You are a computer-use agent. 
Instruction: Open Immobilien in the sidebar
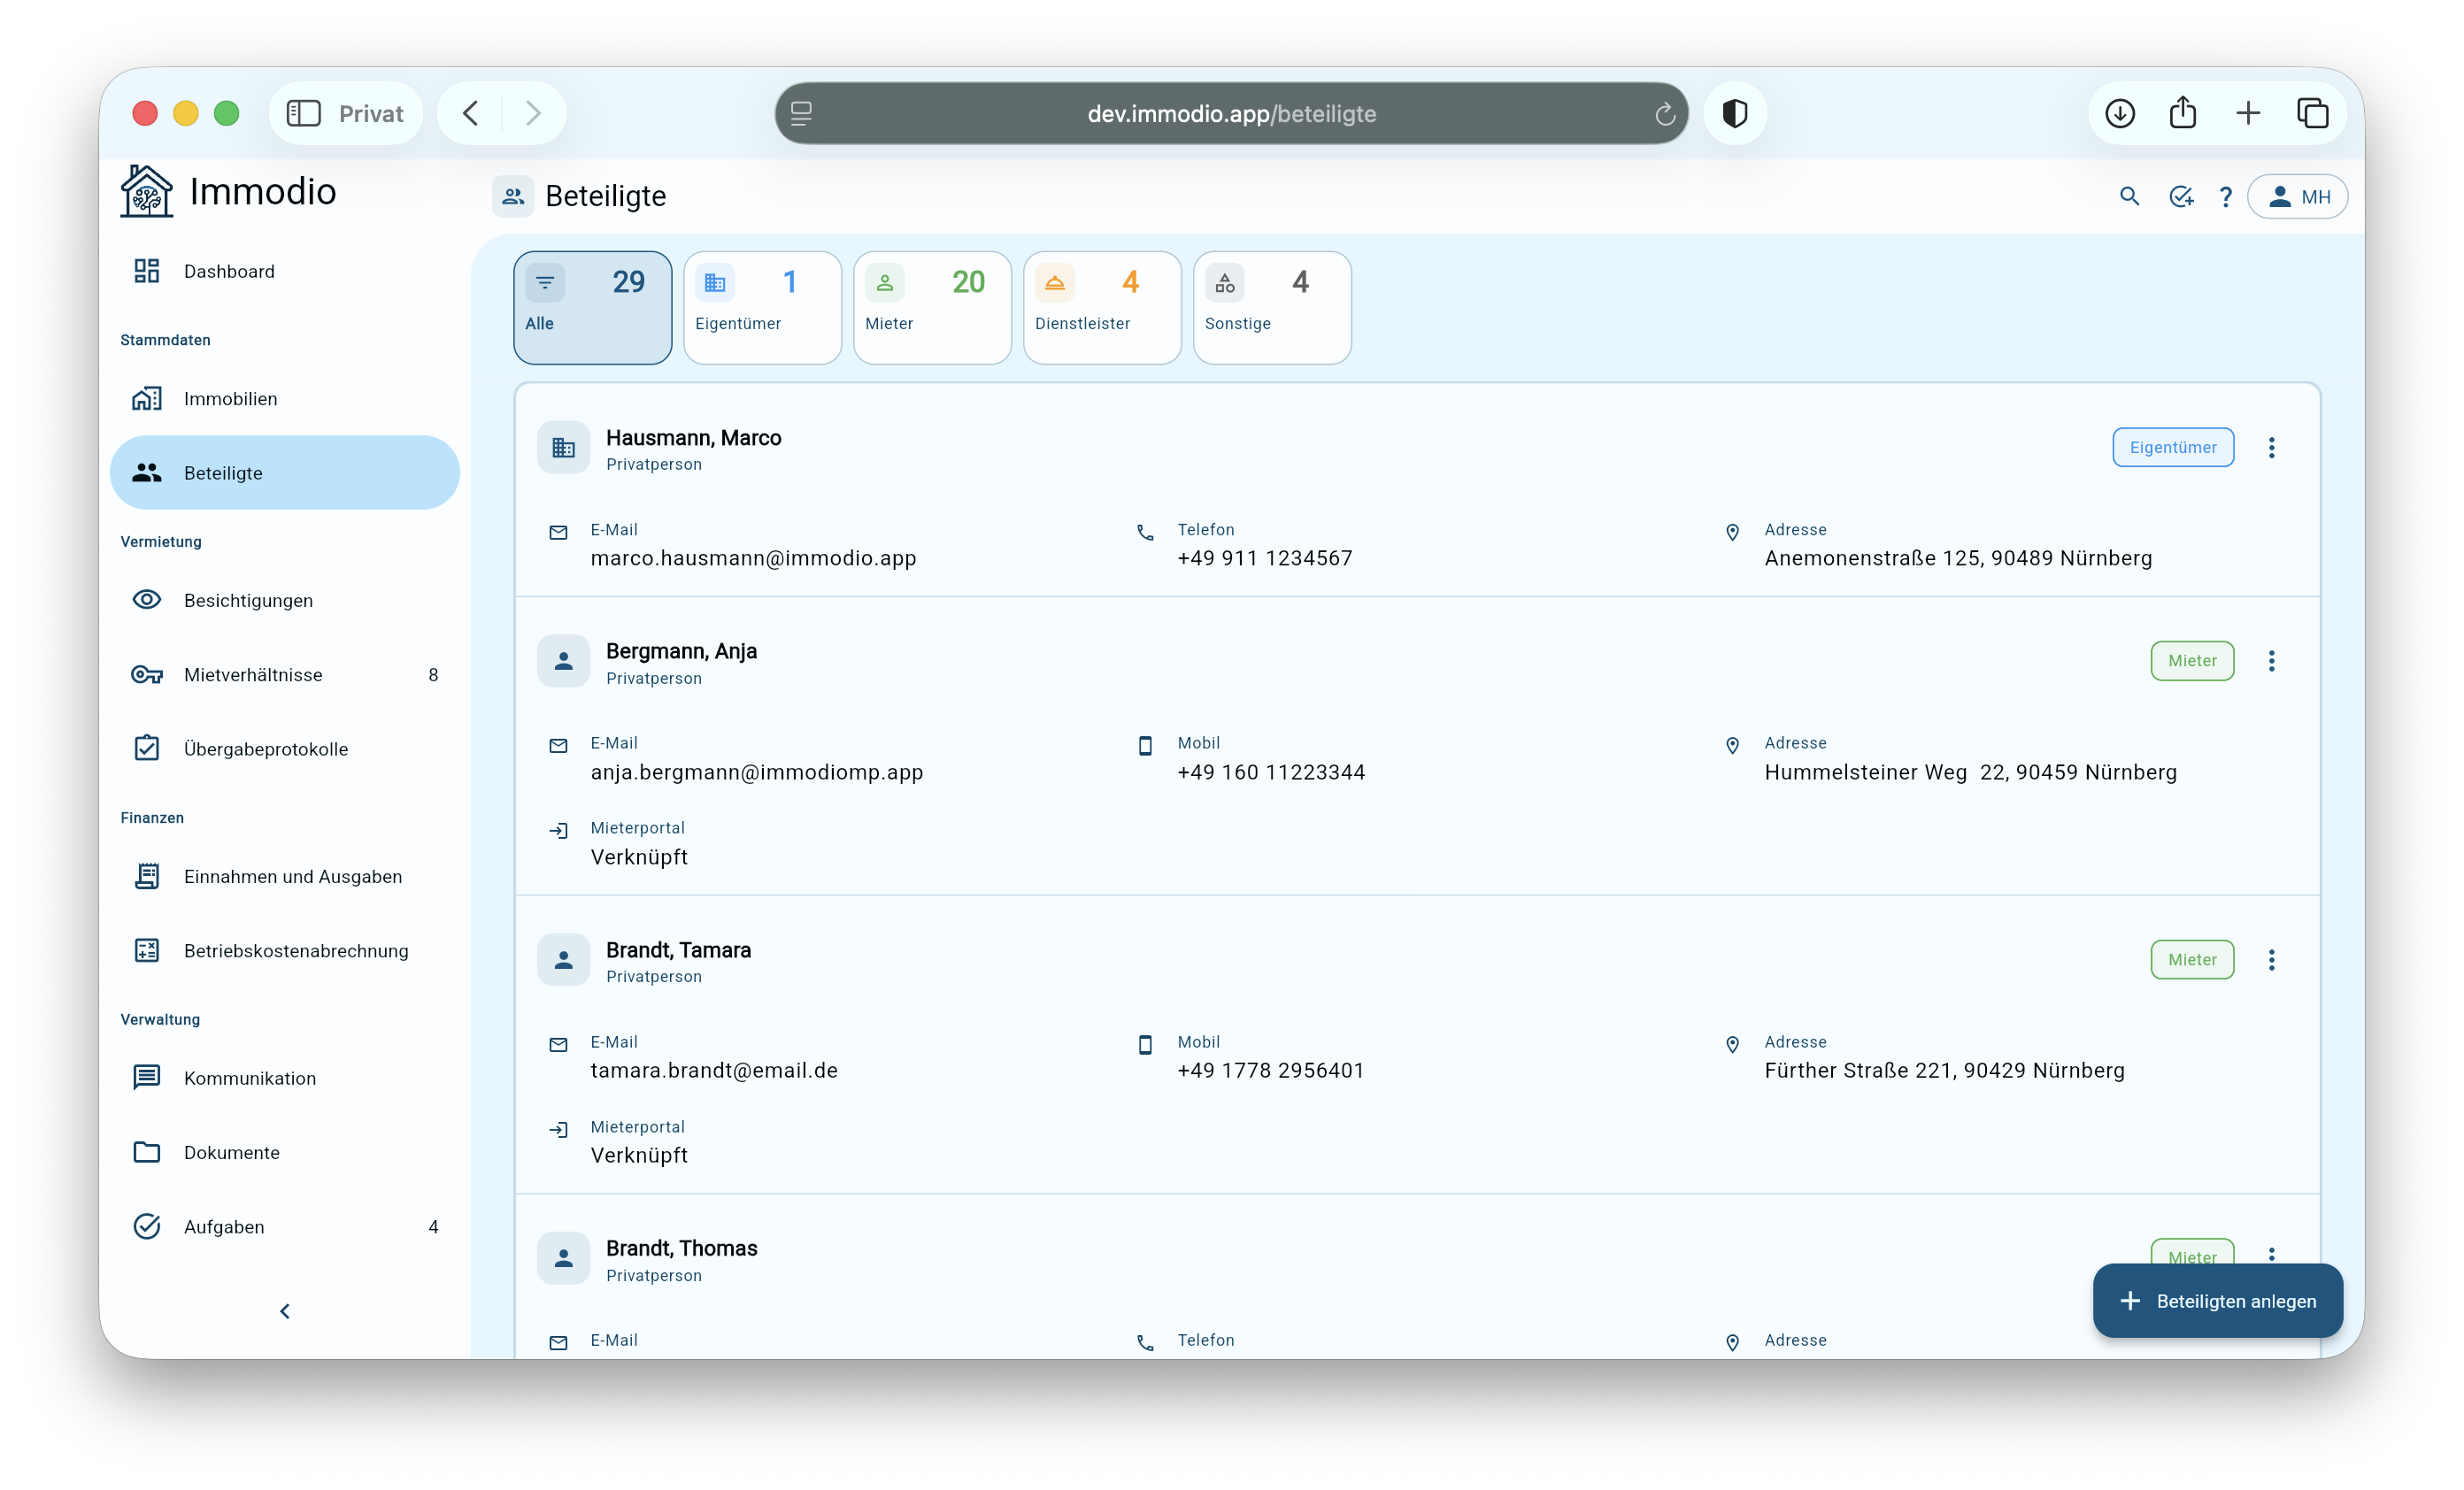[284, 398]
